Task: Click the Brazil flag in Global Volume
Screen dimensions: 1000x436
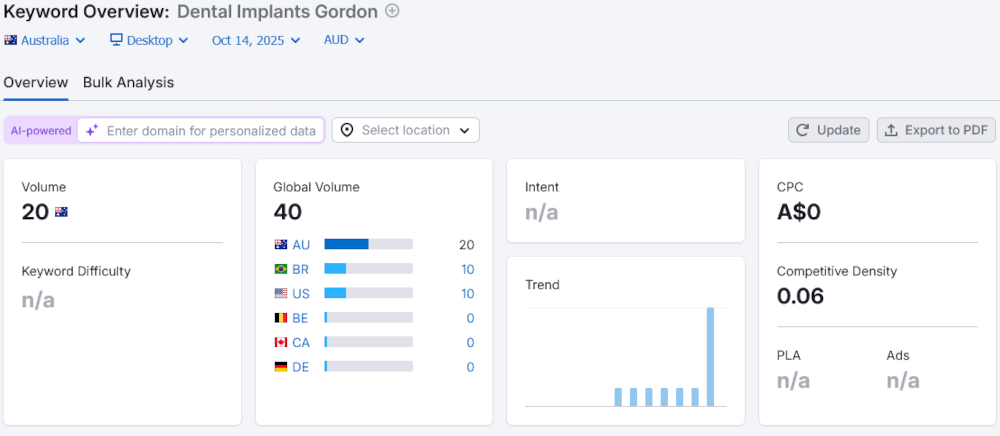Action: pyautogui.click(x=280, y=269)
